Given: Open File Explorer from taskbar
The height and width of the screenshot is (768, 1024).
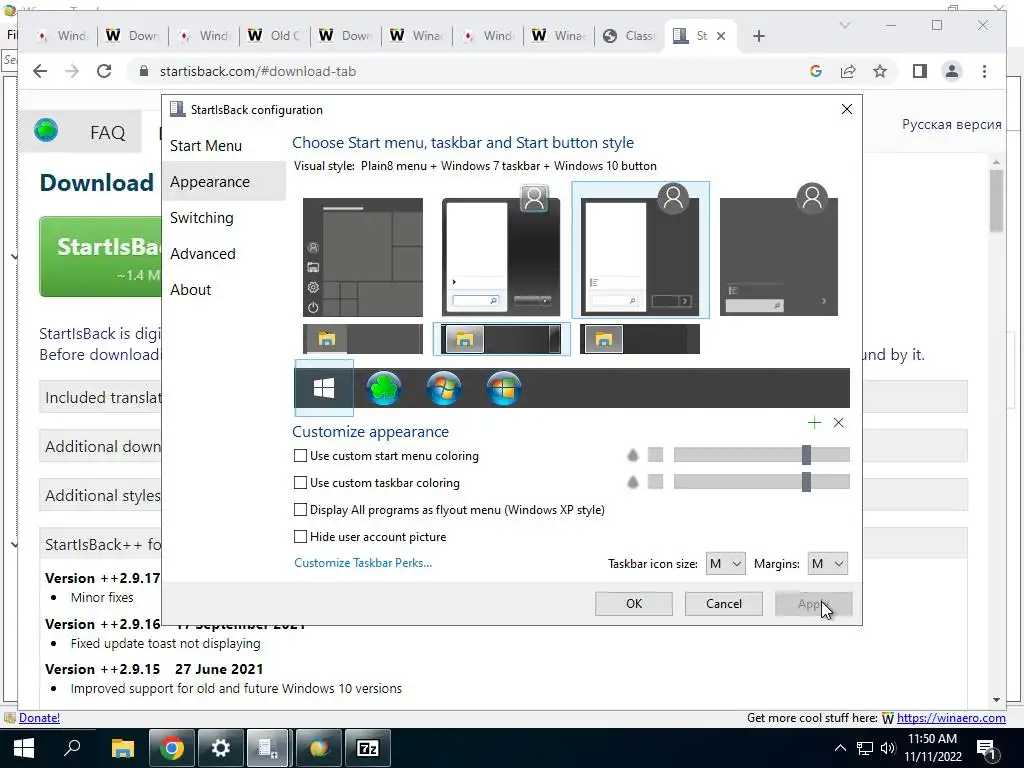Looking at the screenshot, I should (x=122, y=748).
